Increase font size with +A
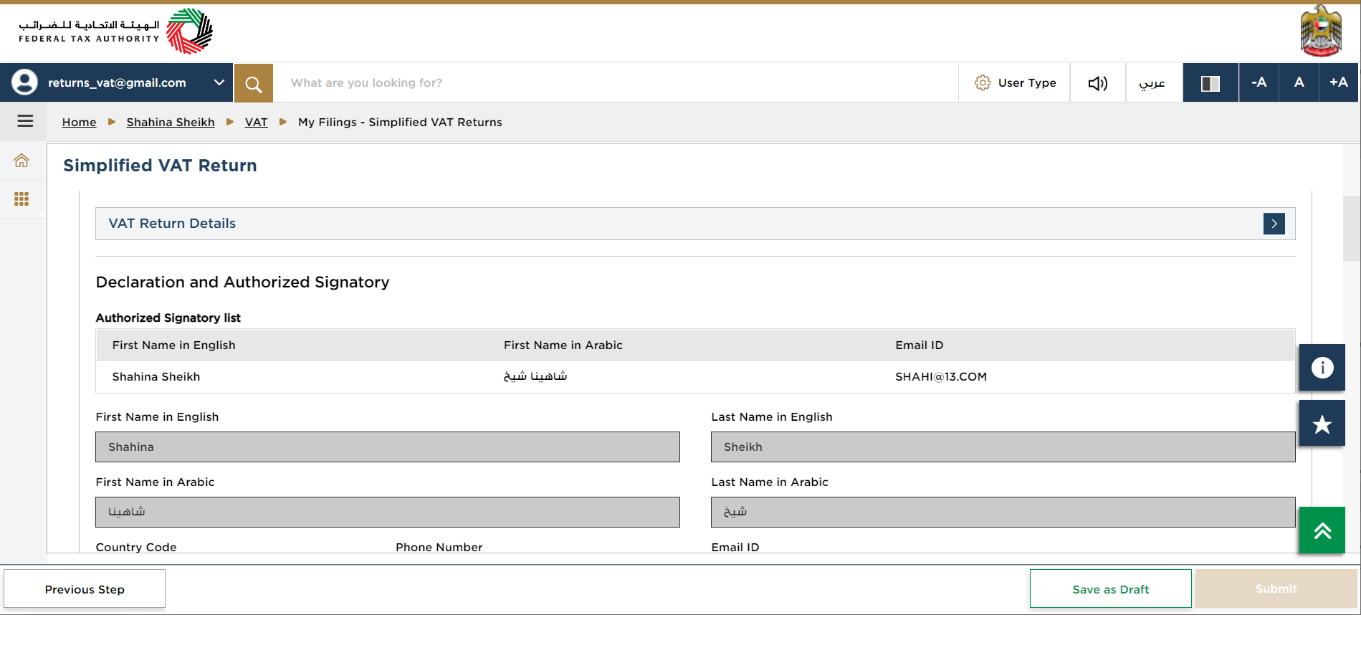The height and width of the screenshot is (648, 1361). [x=1339, y=83]
